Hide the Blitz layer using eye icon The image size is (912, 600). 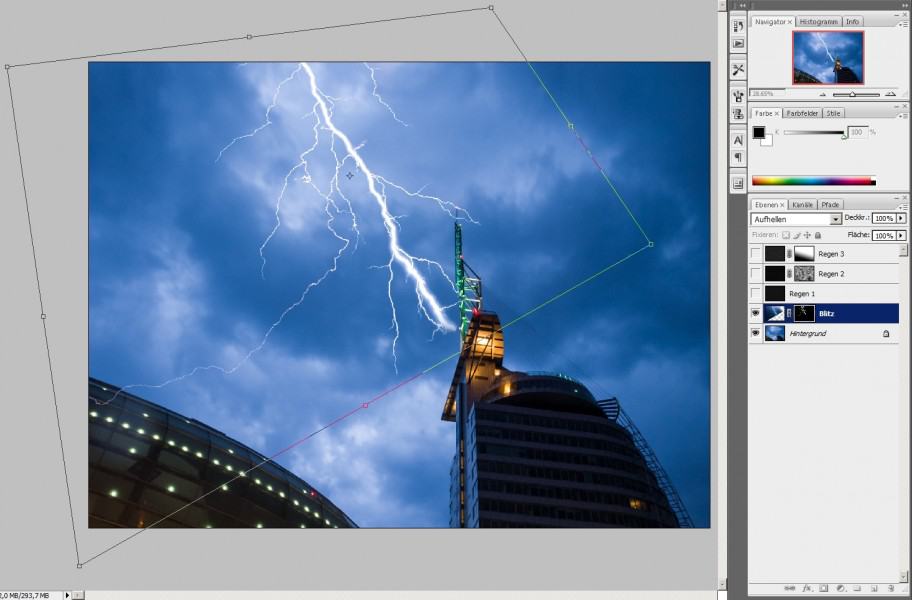(x=756, y=314)
